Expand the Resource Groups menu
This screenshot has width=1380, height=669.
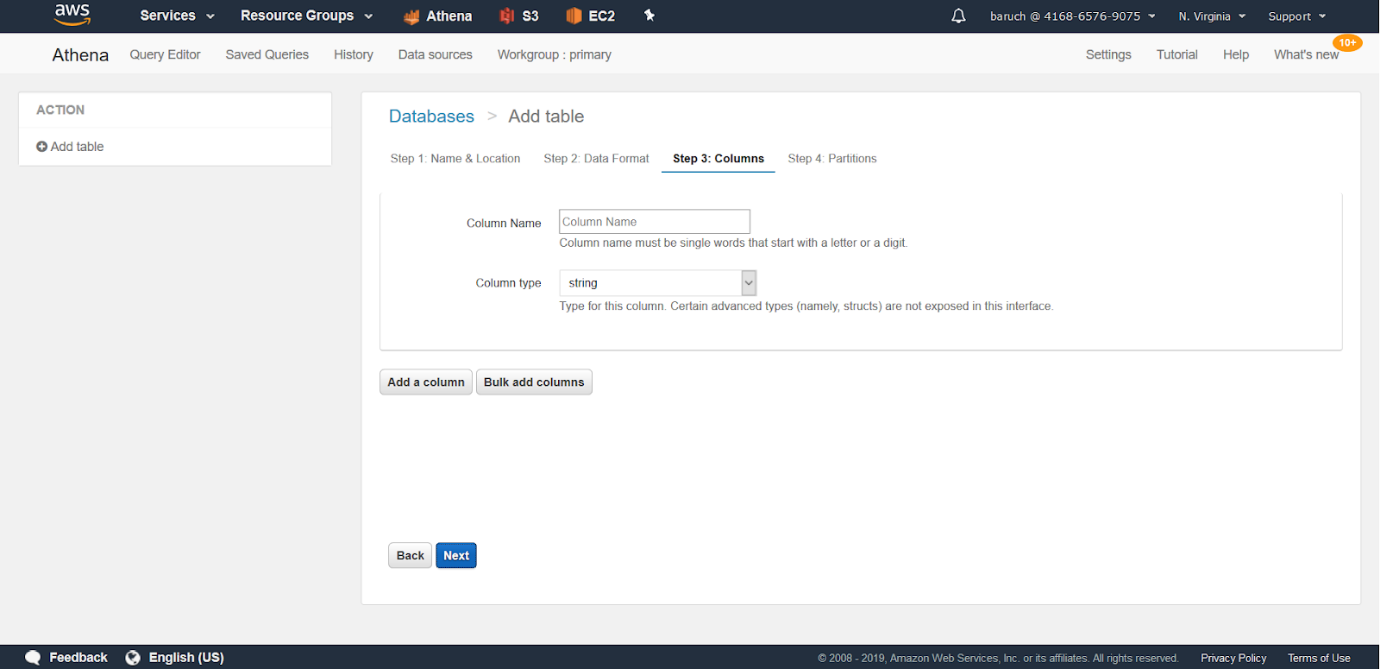coord(306,16)
